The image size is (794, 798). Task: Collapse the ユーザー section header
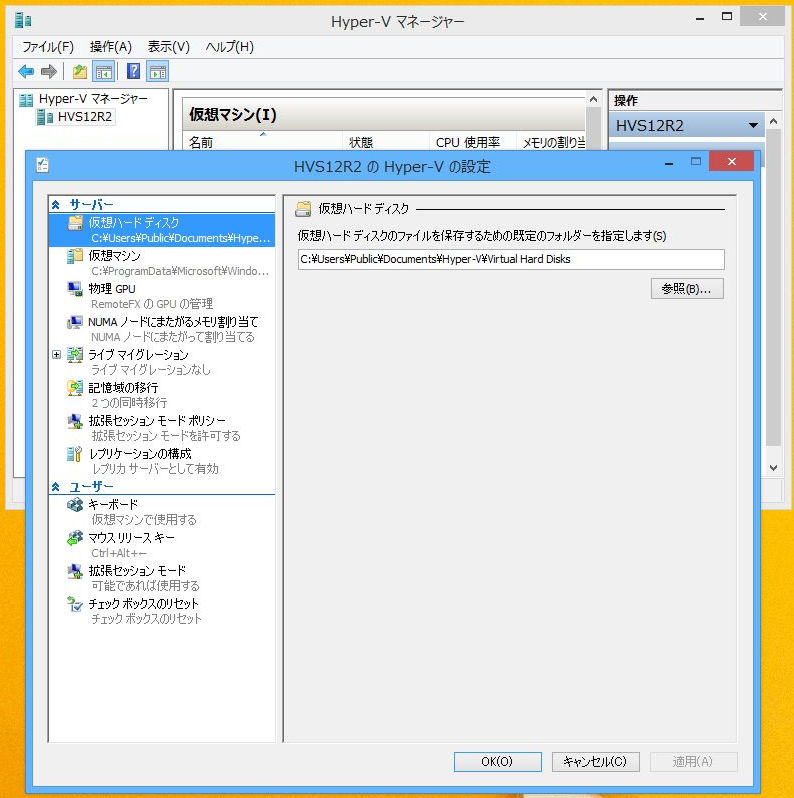(x=55, y=487)
